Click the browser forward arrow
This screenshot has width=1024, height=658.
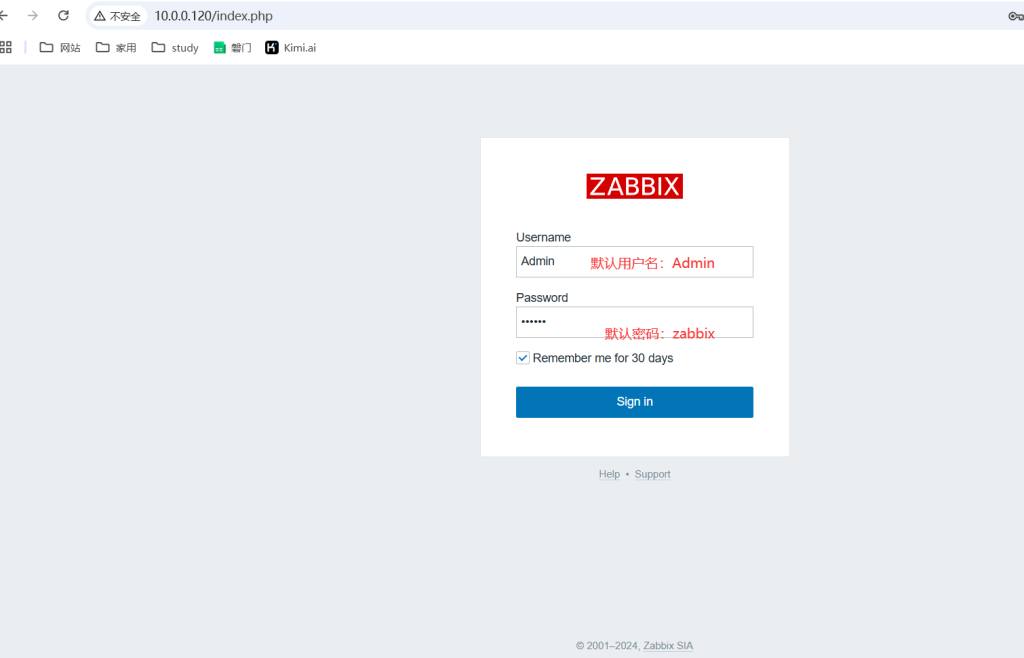(x=33, y=16)
